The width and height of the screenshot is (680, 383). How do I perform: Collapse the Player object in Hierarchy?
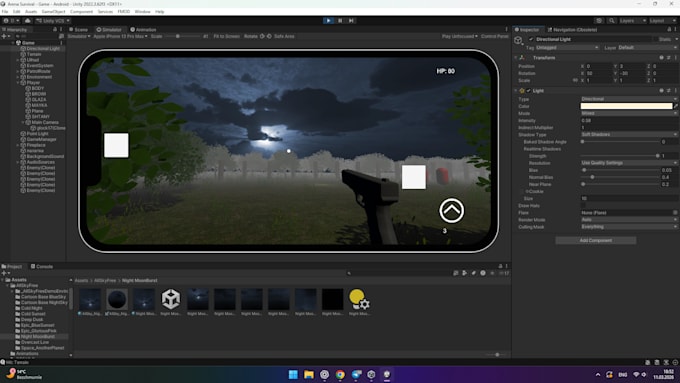[x=18, y=82]
